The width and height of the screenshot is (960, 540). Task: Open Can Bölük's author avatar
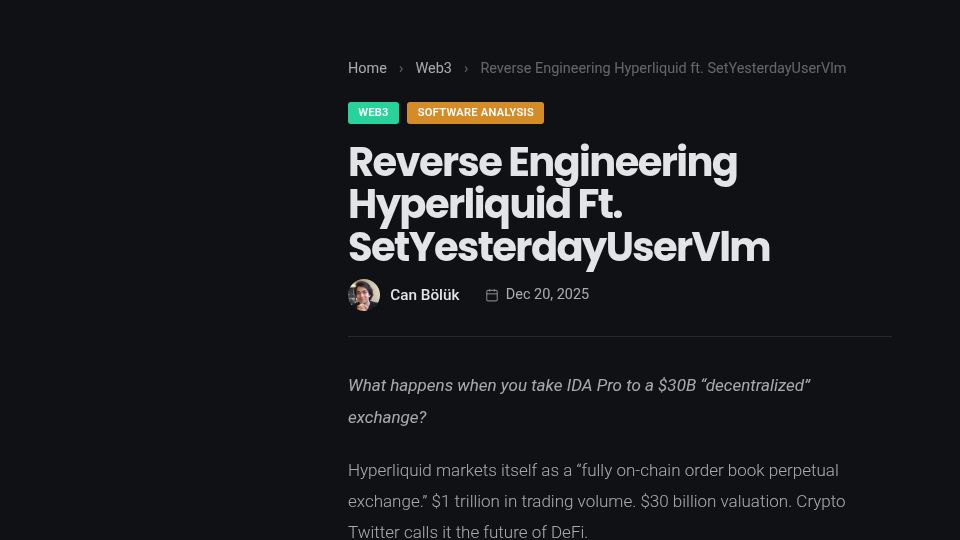click(364, 295)
